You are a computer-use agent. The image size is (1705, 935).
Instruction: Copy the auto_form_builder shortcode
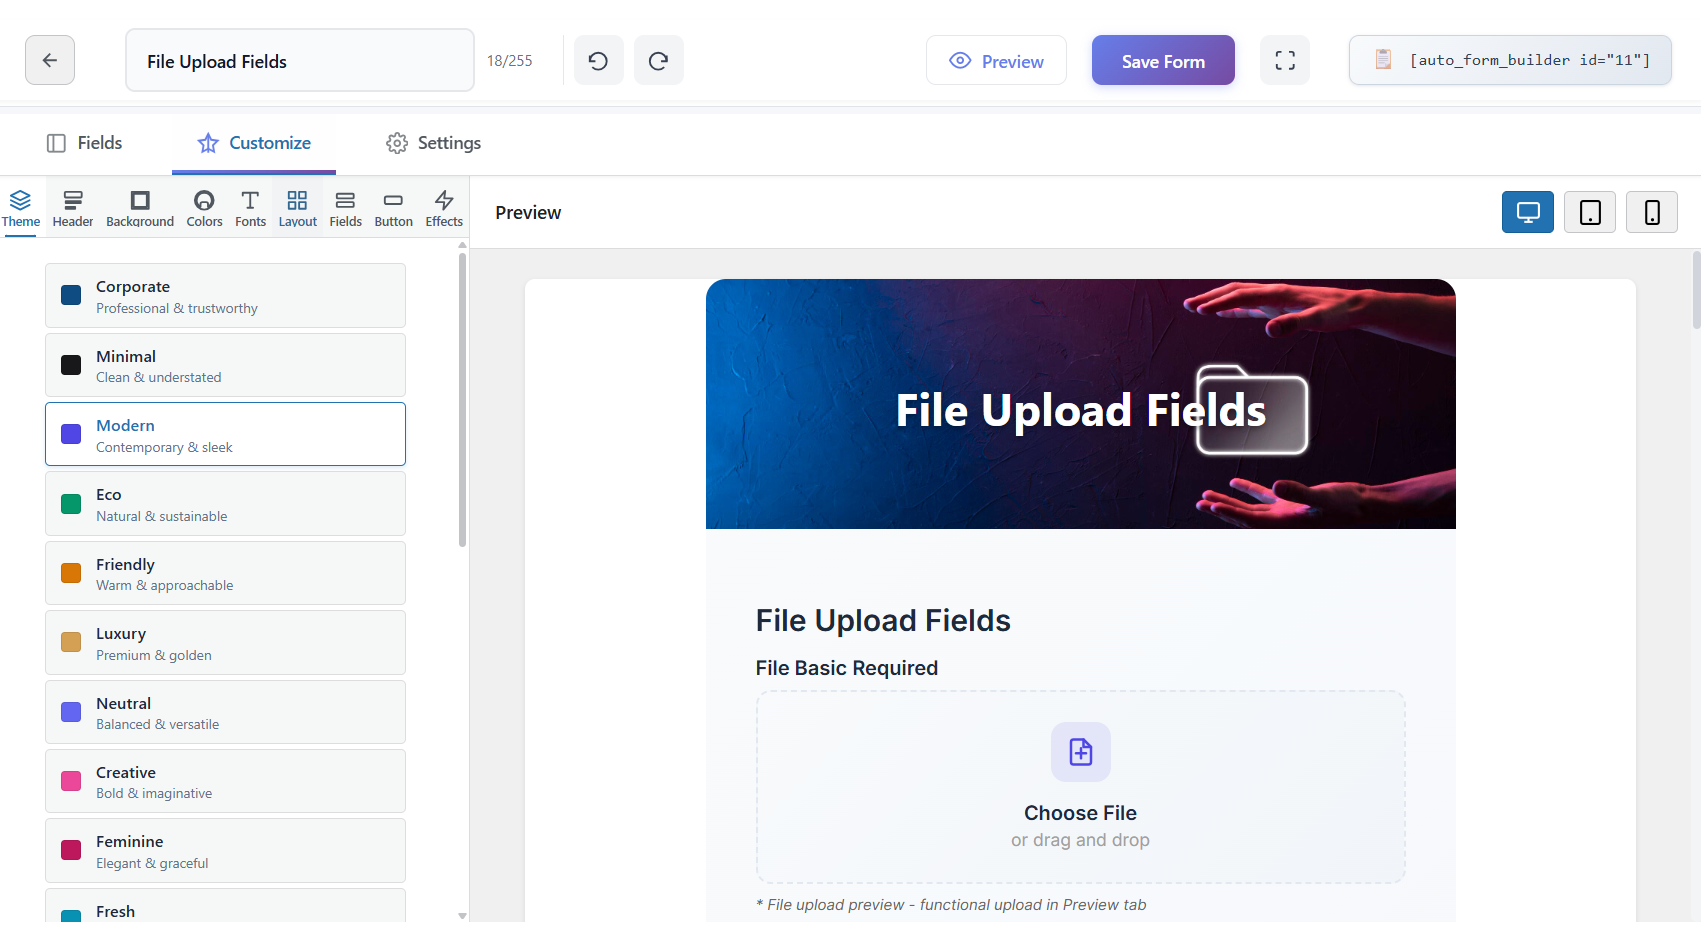[x=1510, y=60]
